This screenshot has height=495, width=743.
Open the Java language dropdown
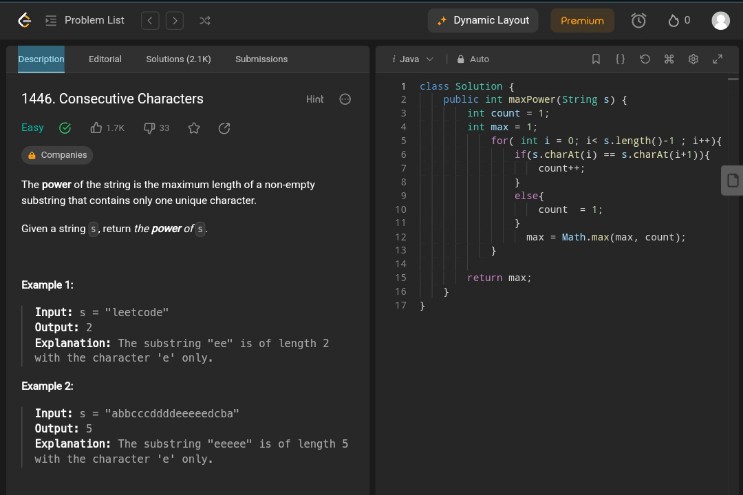click(412, 59)
